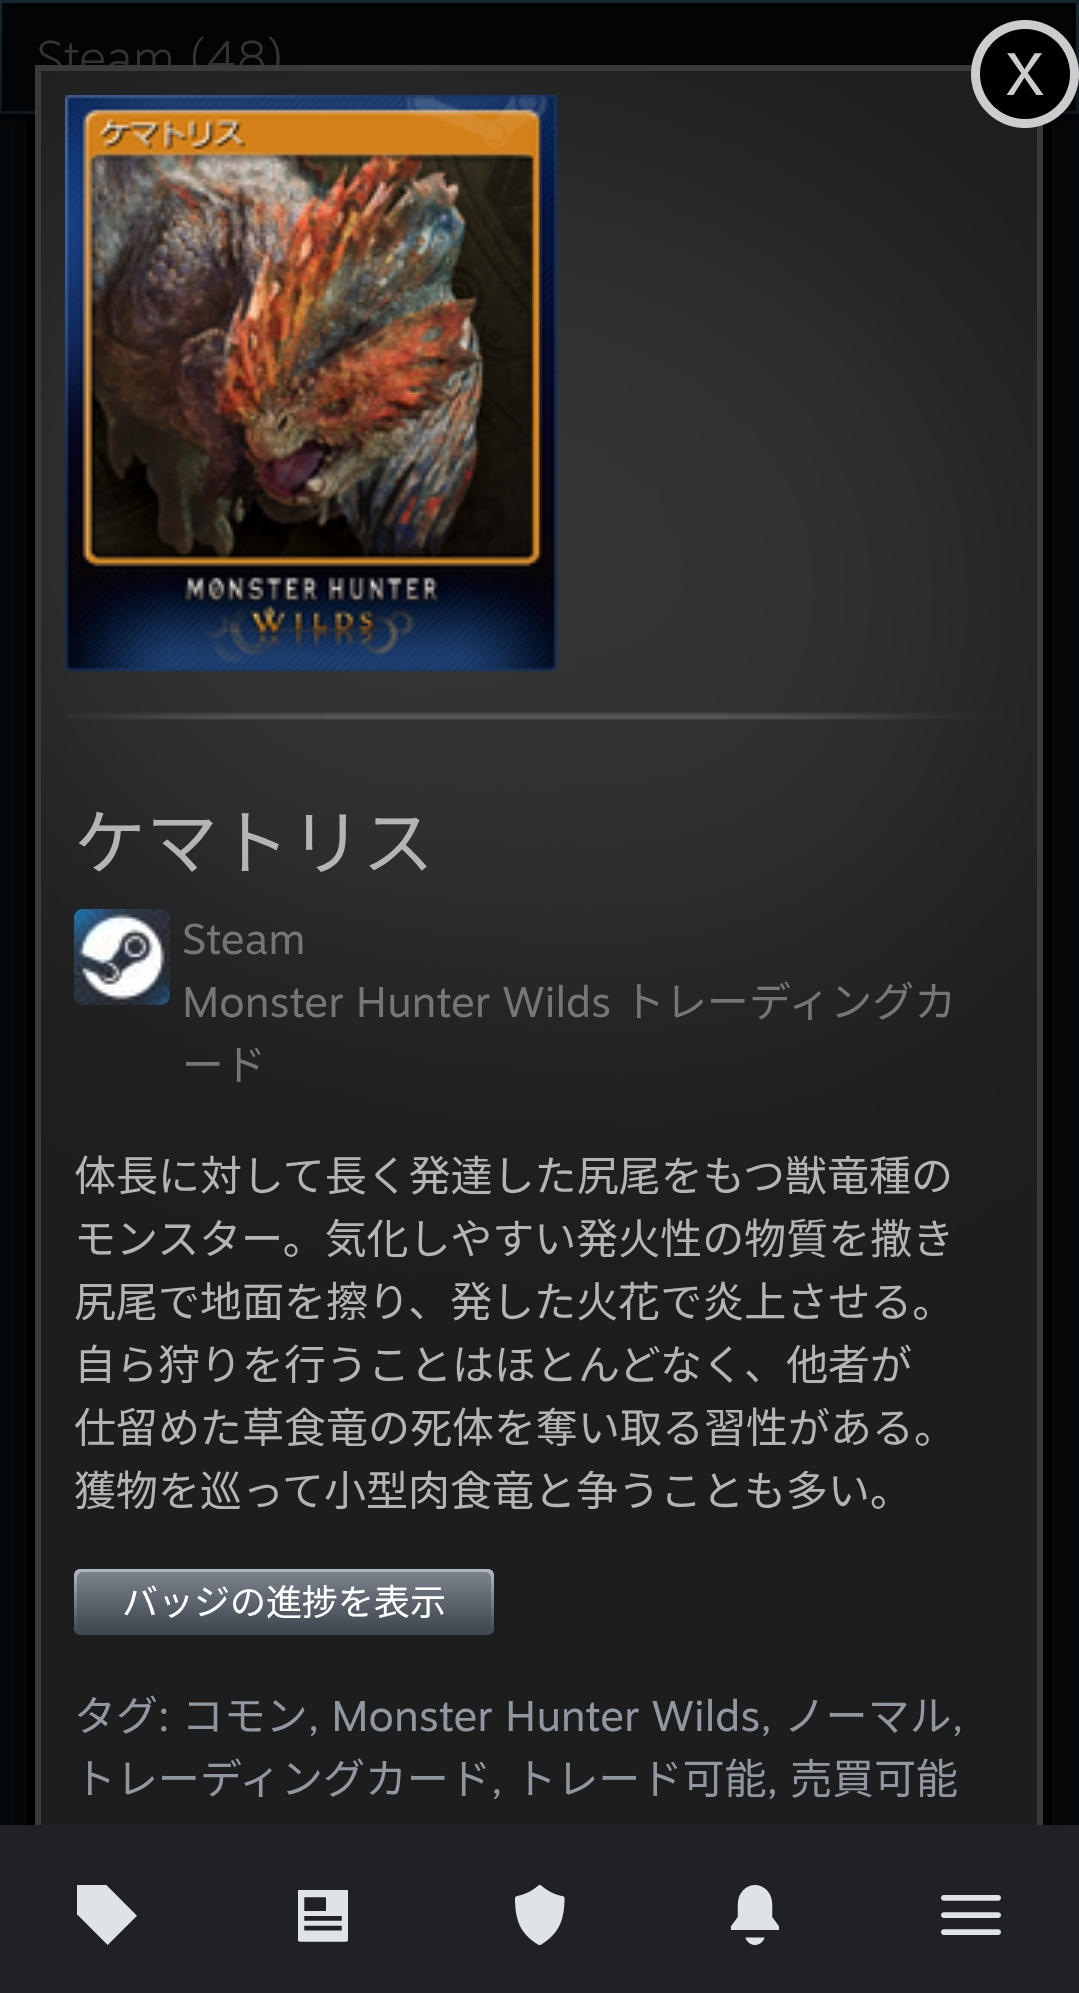Image resolution: width=1079 pixels, height=1993 pixels.
Task: Tap the ノーマル tag
Action: [x=868, y=1716]
